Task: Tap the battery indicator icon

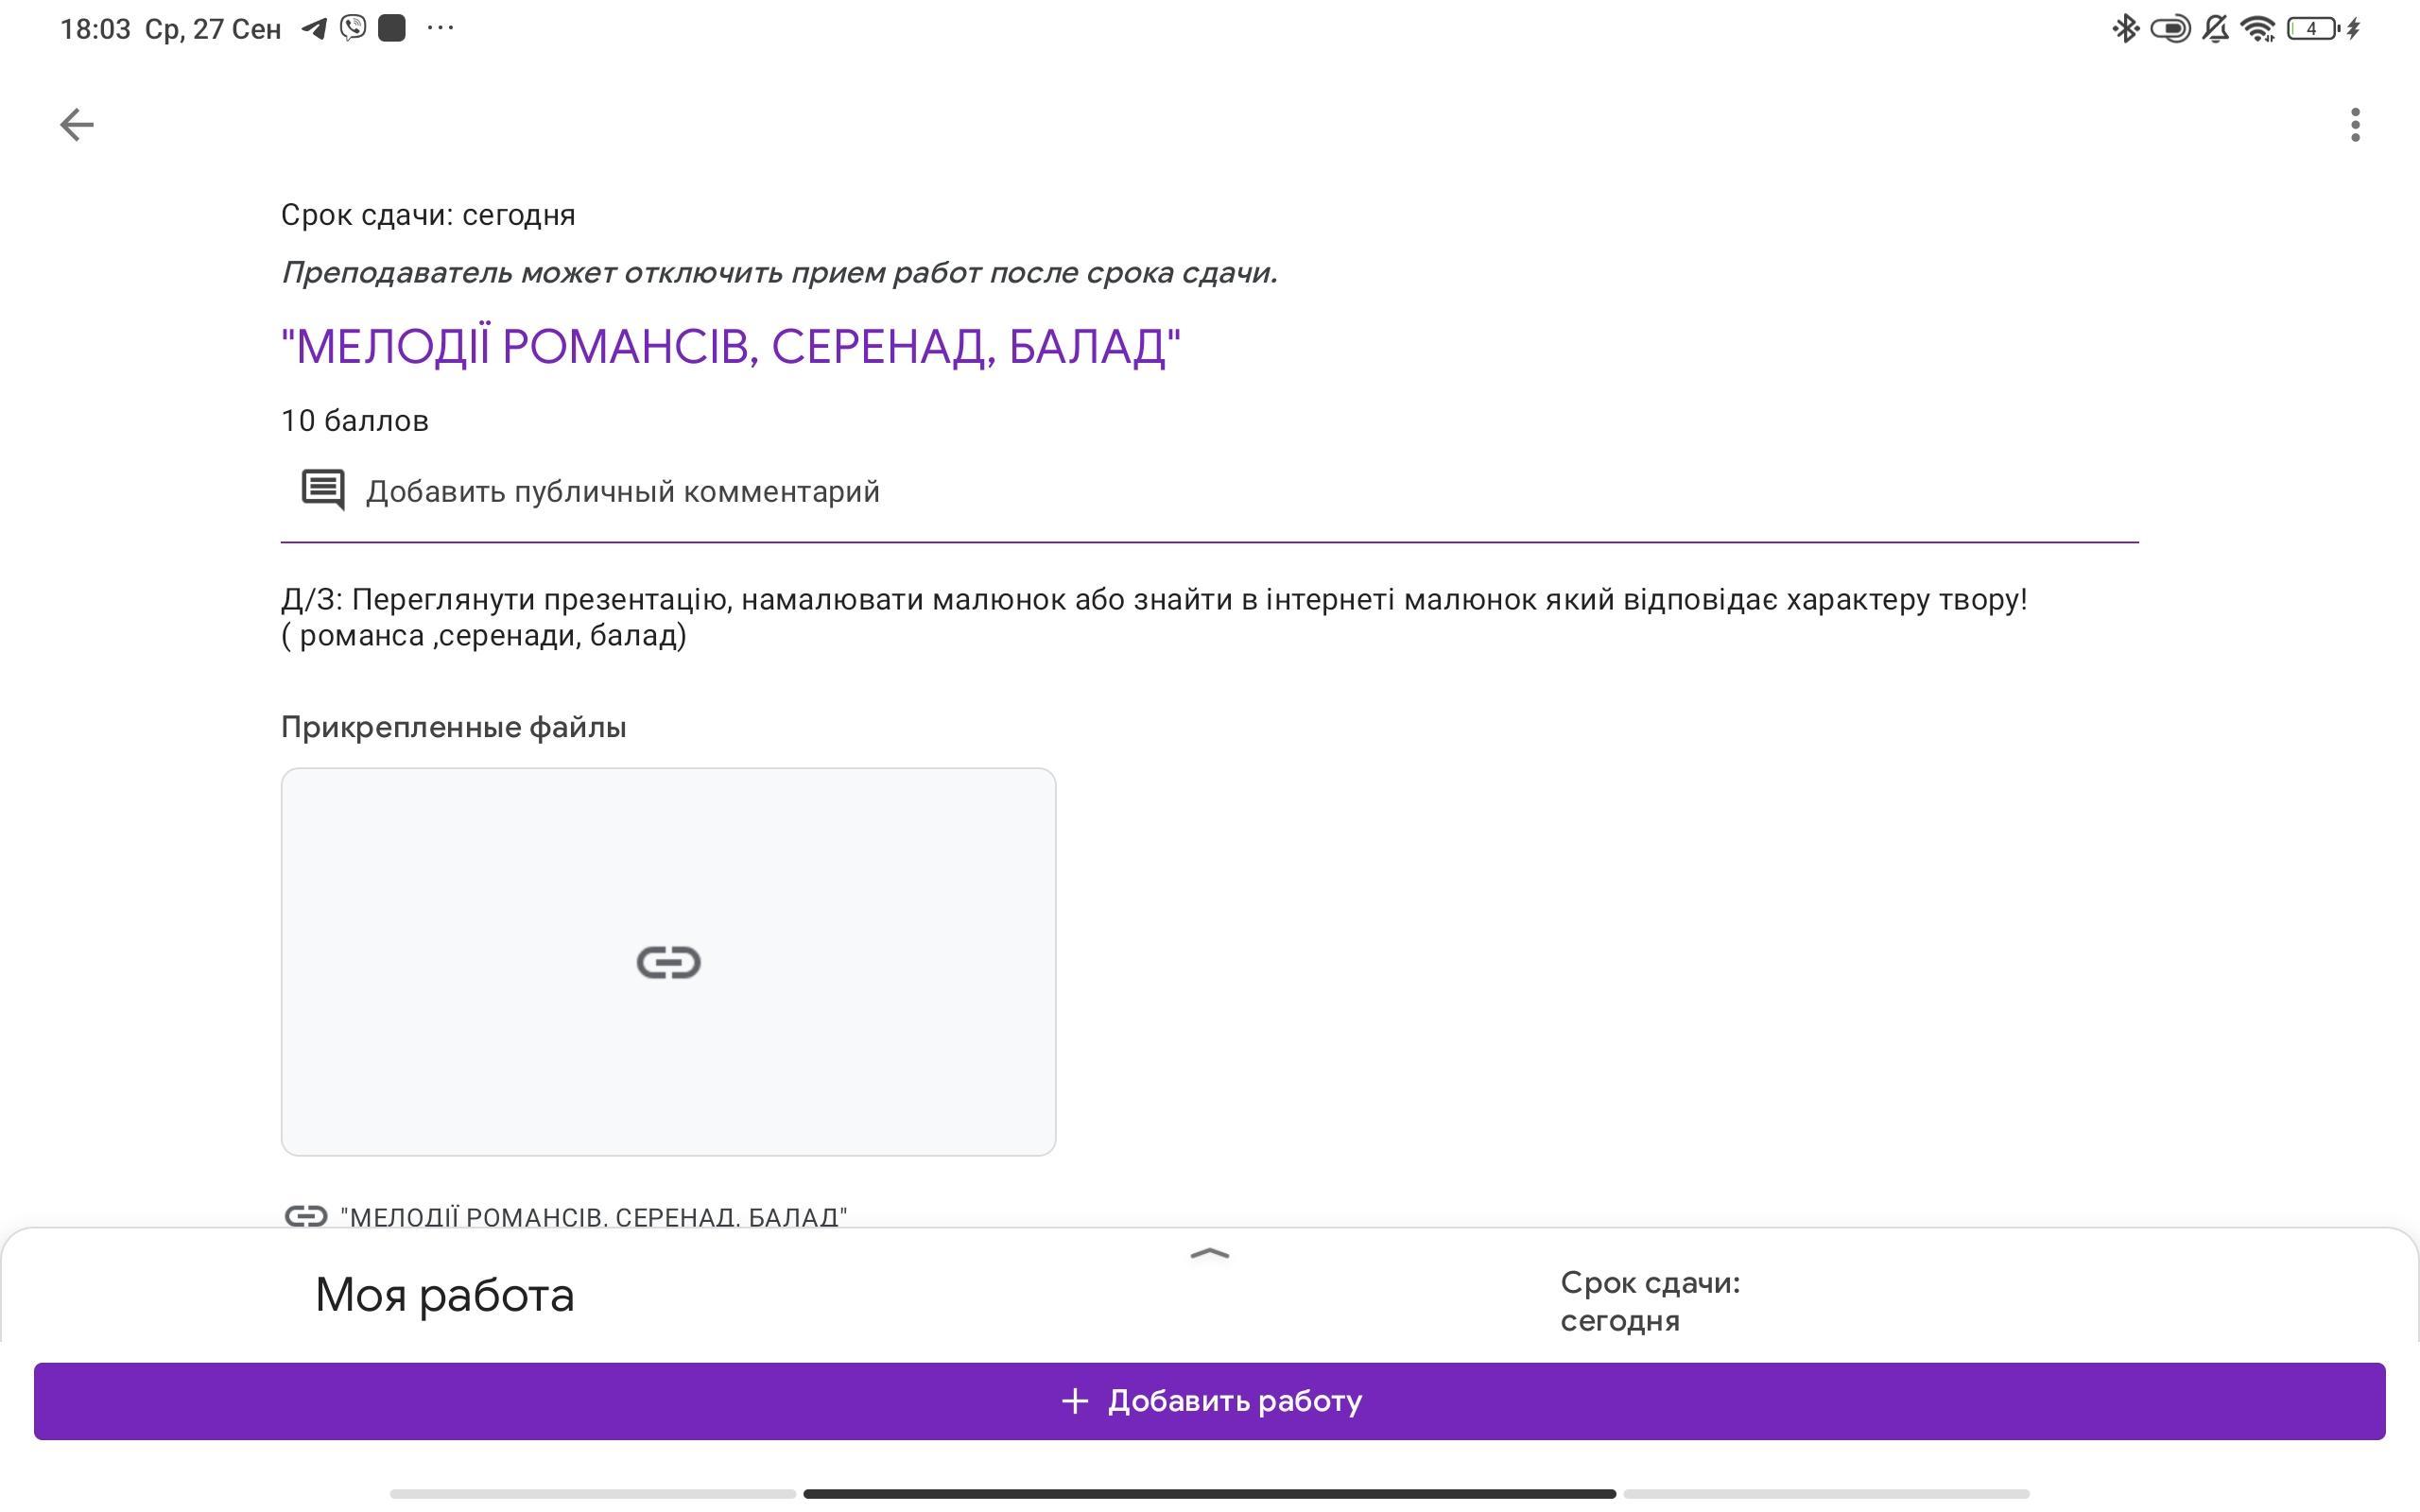Action: point(2312,29)
